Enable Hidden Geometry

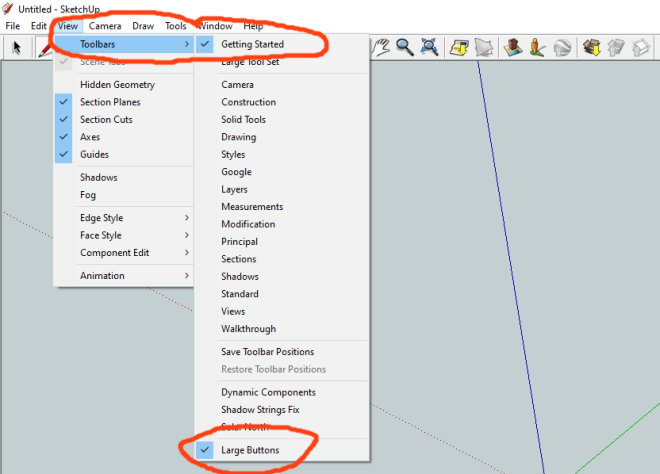click(x=124, y=85)
